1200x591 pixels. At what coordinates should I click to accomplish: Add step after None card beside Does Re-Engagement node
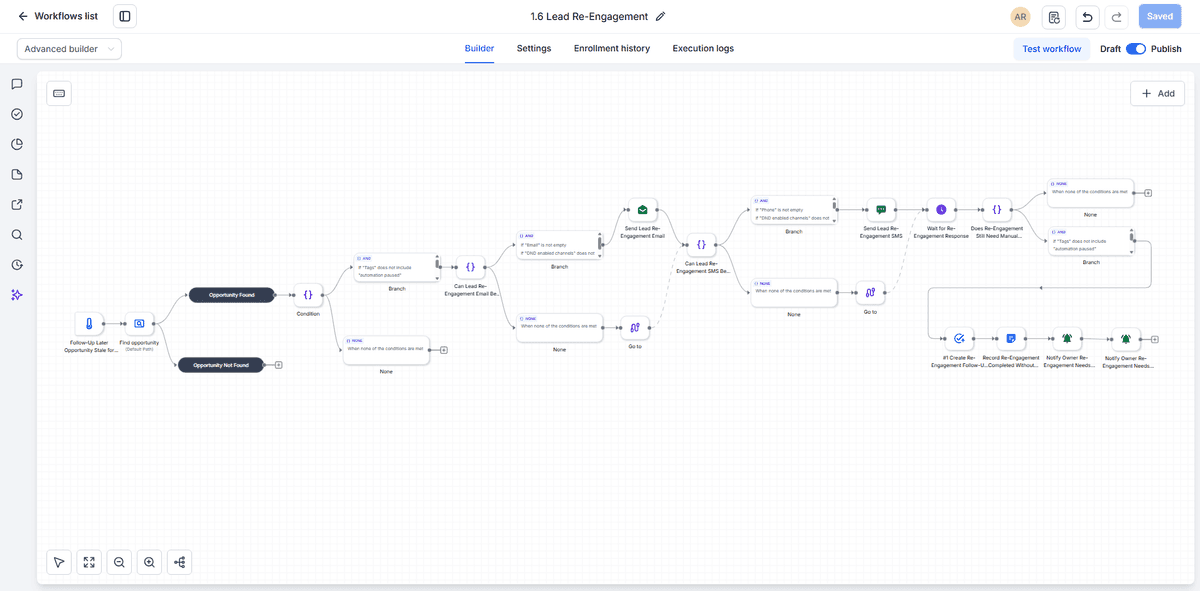1148,193
